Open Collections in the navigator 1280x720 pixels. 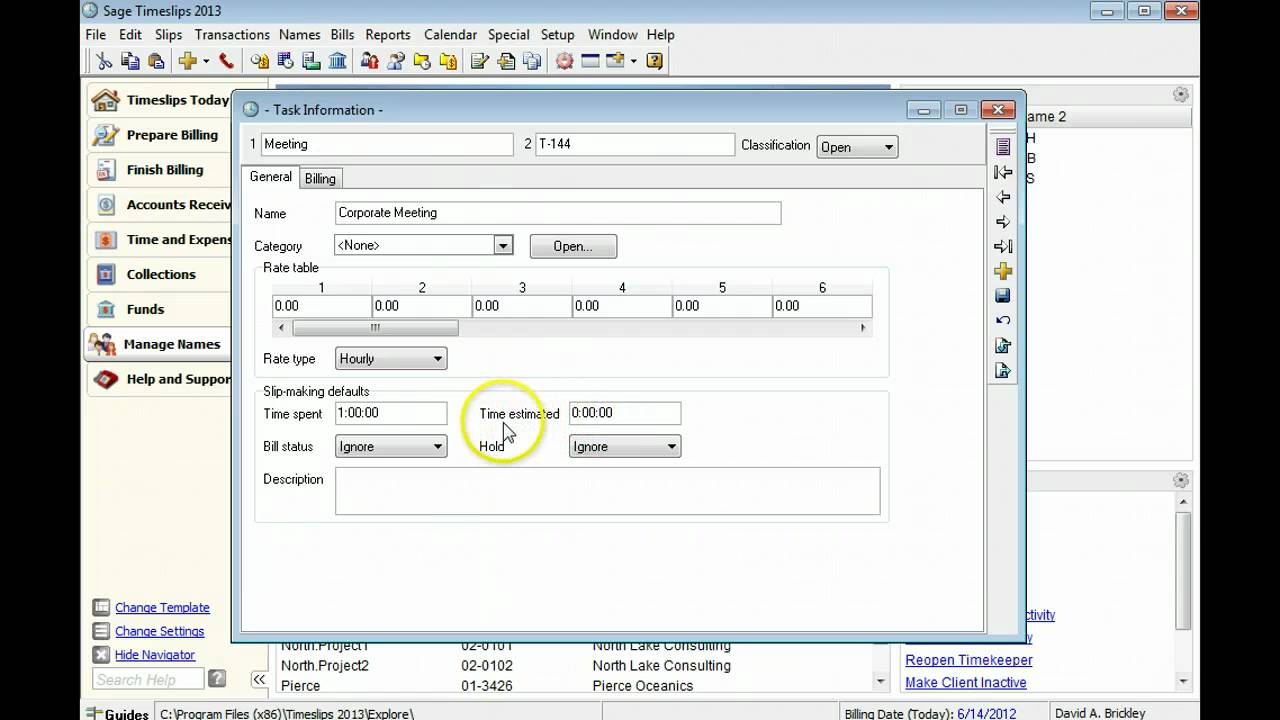(161, 274)
